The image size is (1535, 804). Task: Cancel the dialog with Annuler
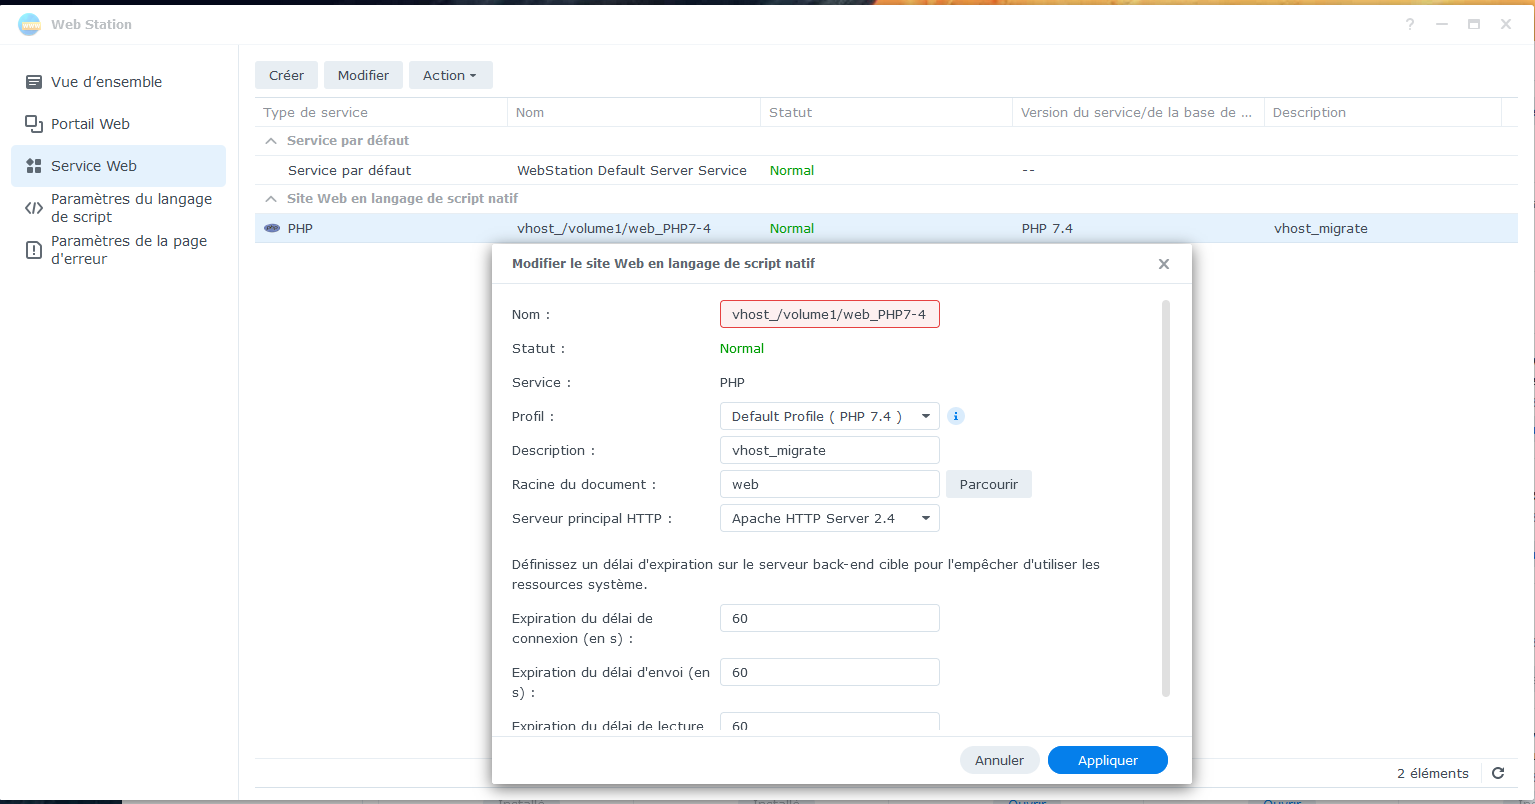pyautogui.click(x=999, y=760)
